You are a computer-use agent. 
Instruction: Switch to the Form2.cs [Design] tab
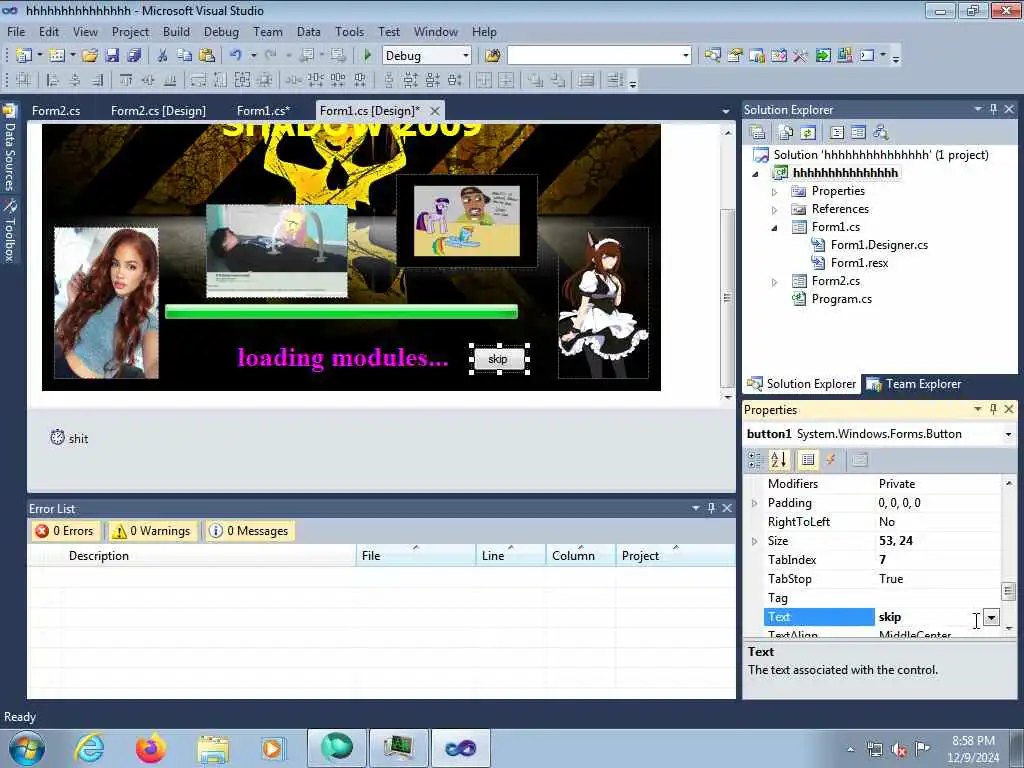(158, 110)
